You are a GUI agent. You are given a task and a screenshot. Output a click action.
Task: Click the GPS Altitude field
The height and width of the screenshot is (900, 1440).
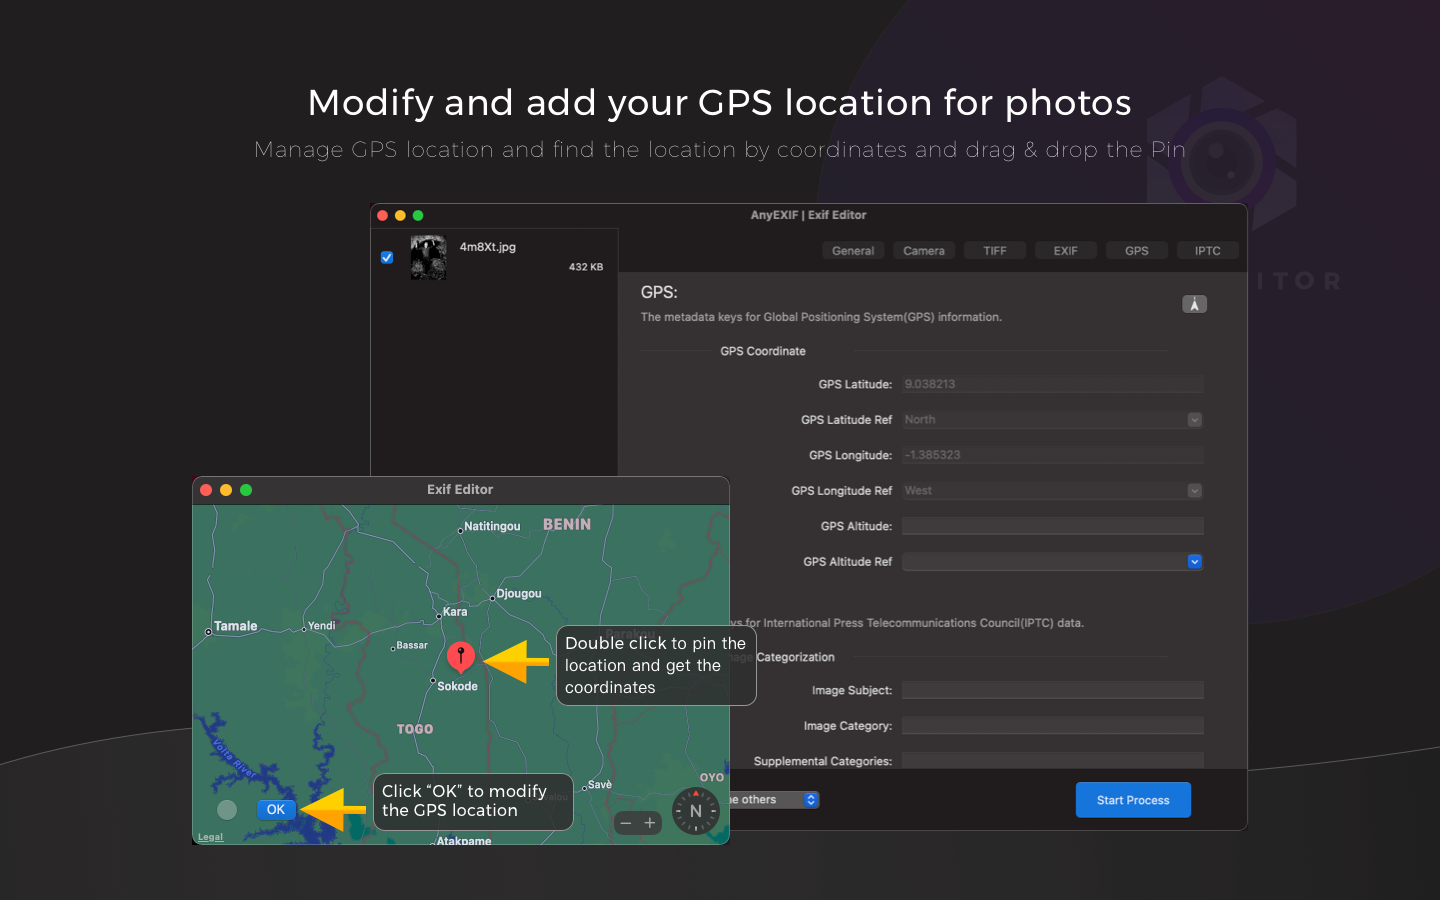pyautogui.click(x=1052, y=526)
